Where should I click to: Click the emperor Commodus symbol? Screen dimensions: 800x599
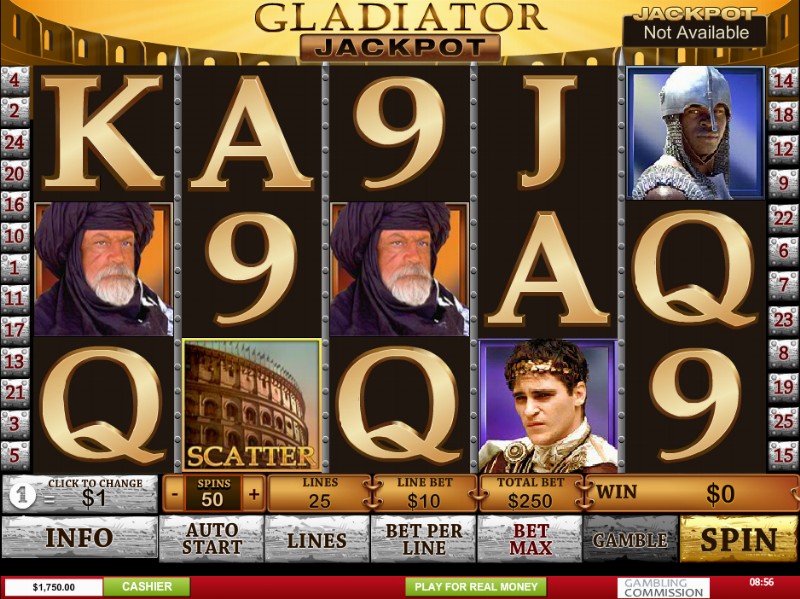[548, 406]
